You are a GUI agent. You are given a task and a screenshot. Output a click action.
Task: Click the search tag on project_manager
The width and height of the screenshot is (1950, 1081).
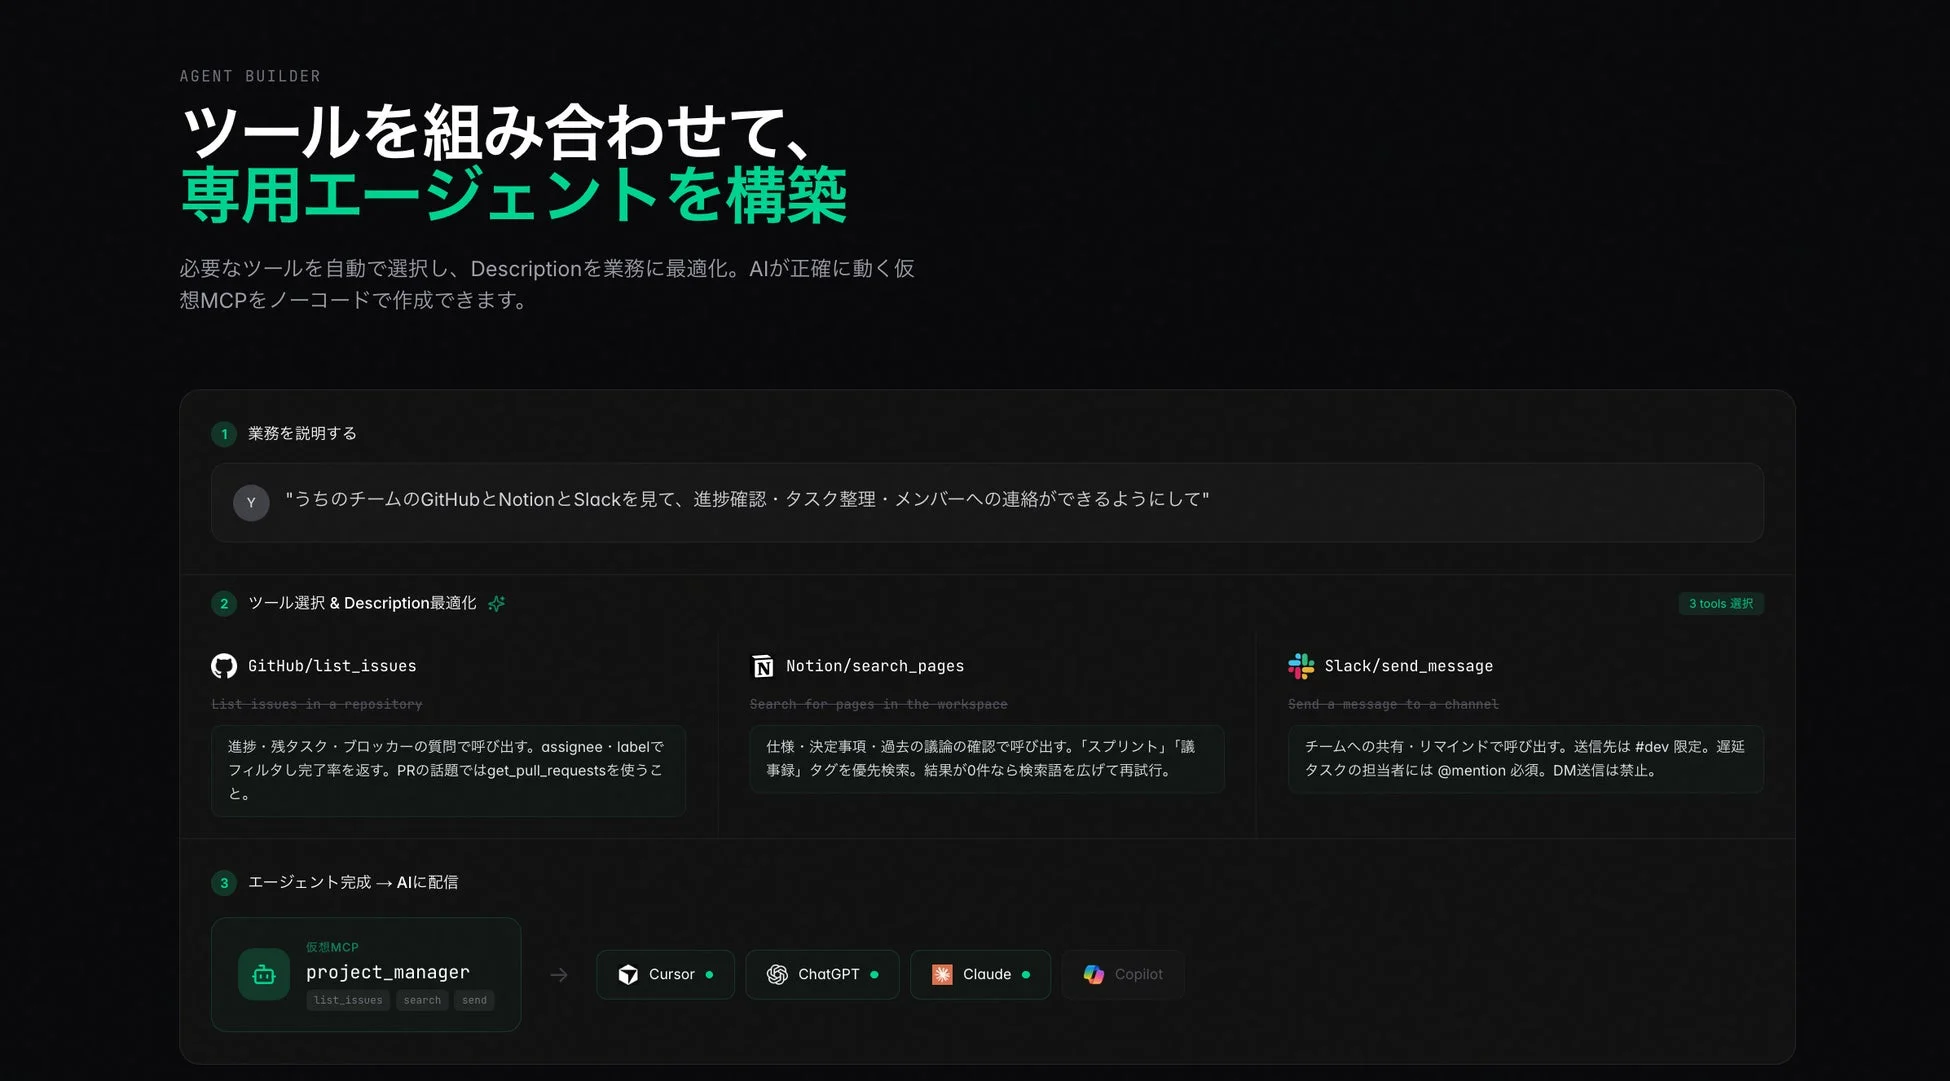click(422, 1000)
